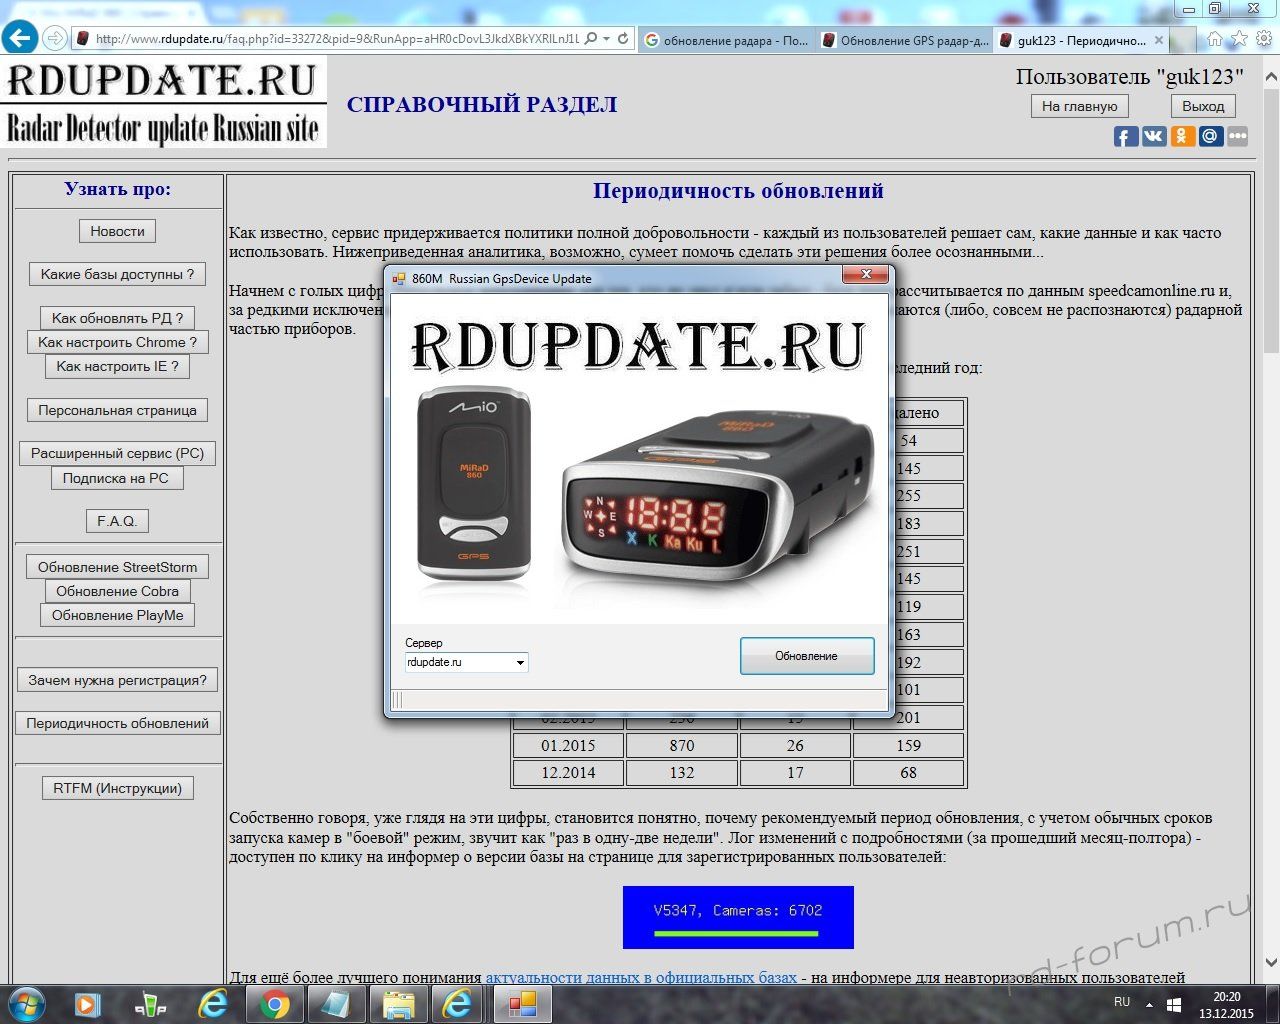This screenshot has height=1024, width=1280.
Task: Click the Обновление button in the dialog
Action: coord(807,656)
